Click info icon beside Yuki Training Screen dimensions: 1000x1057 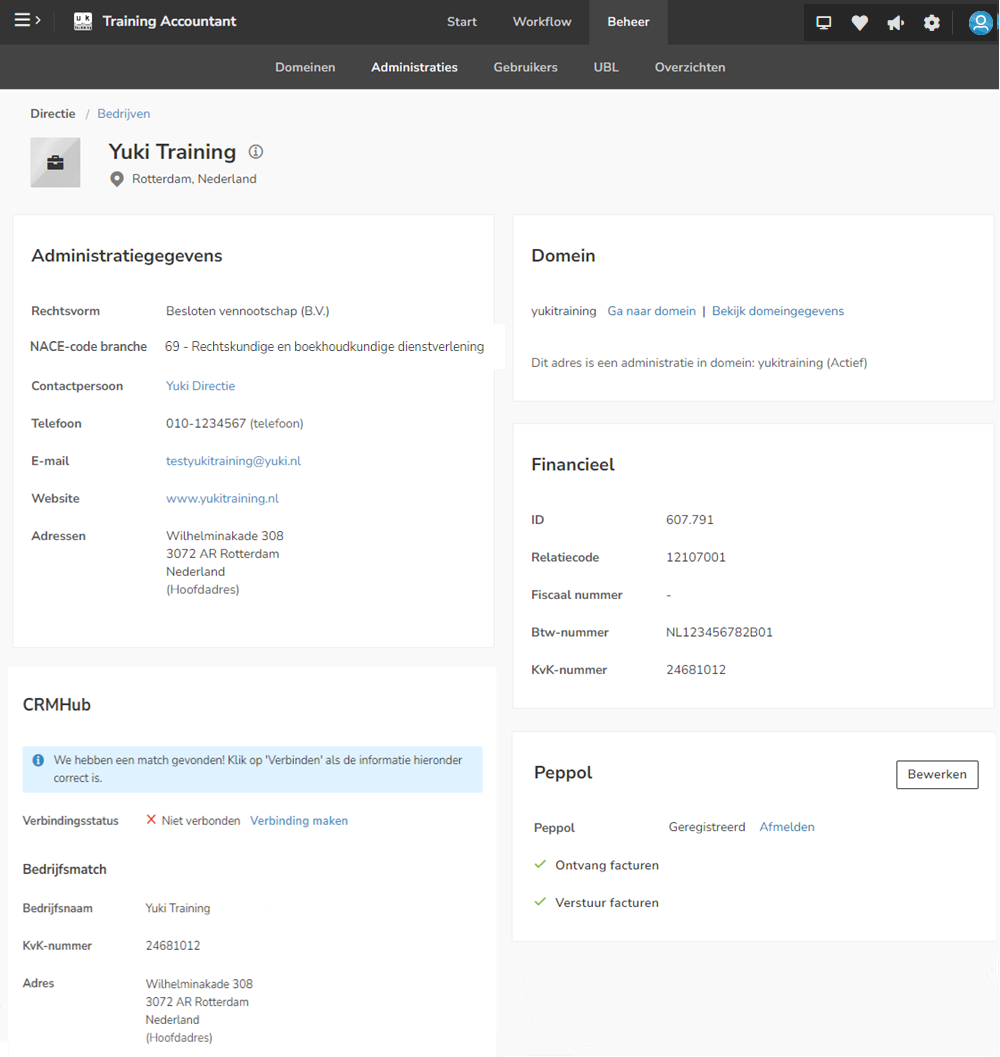click(256, 152)
